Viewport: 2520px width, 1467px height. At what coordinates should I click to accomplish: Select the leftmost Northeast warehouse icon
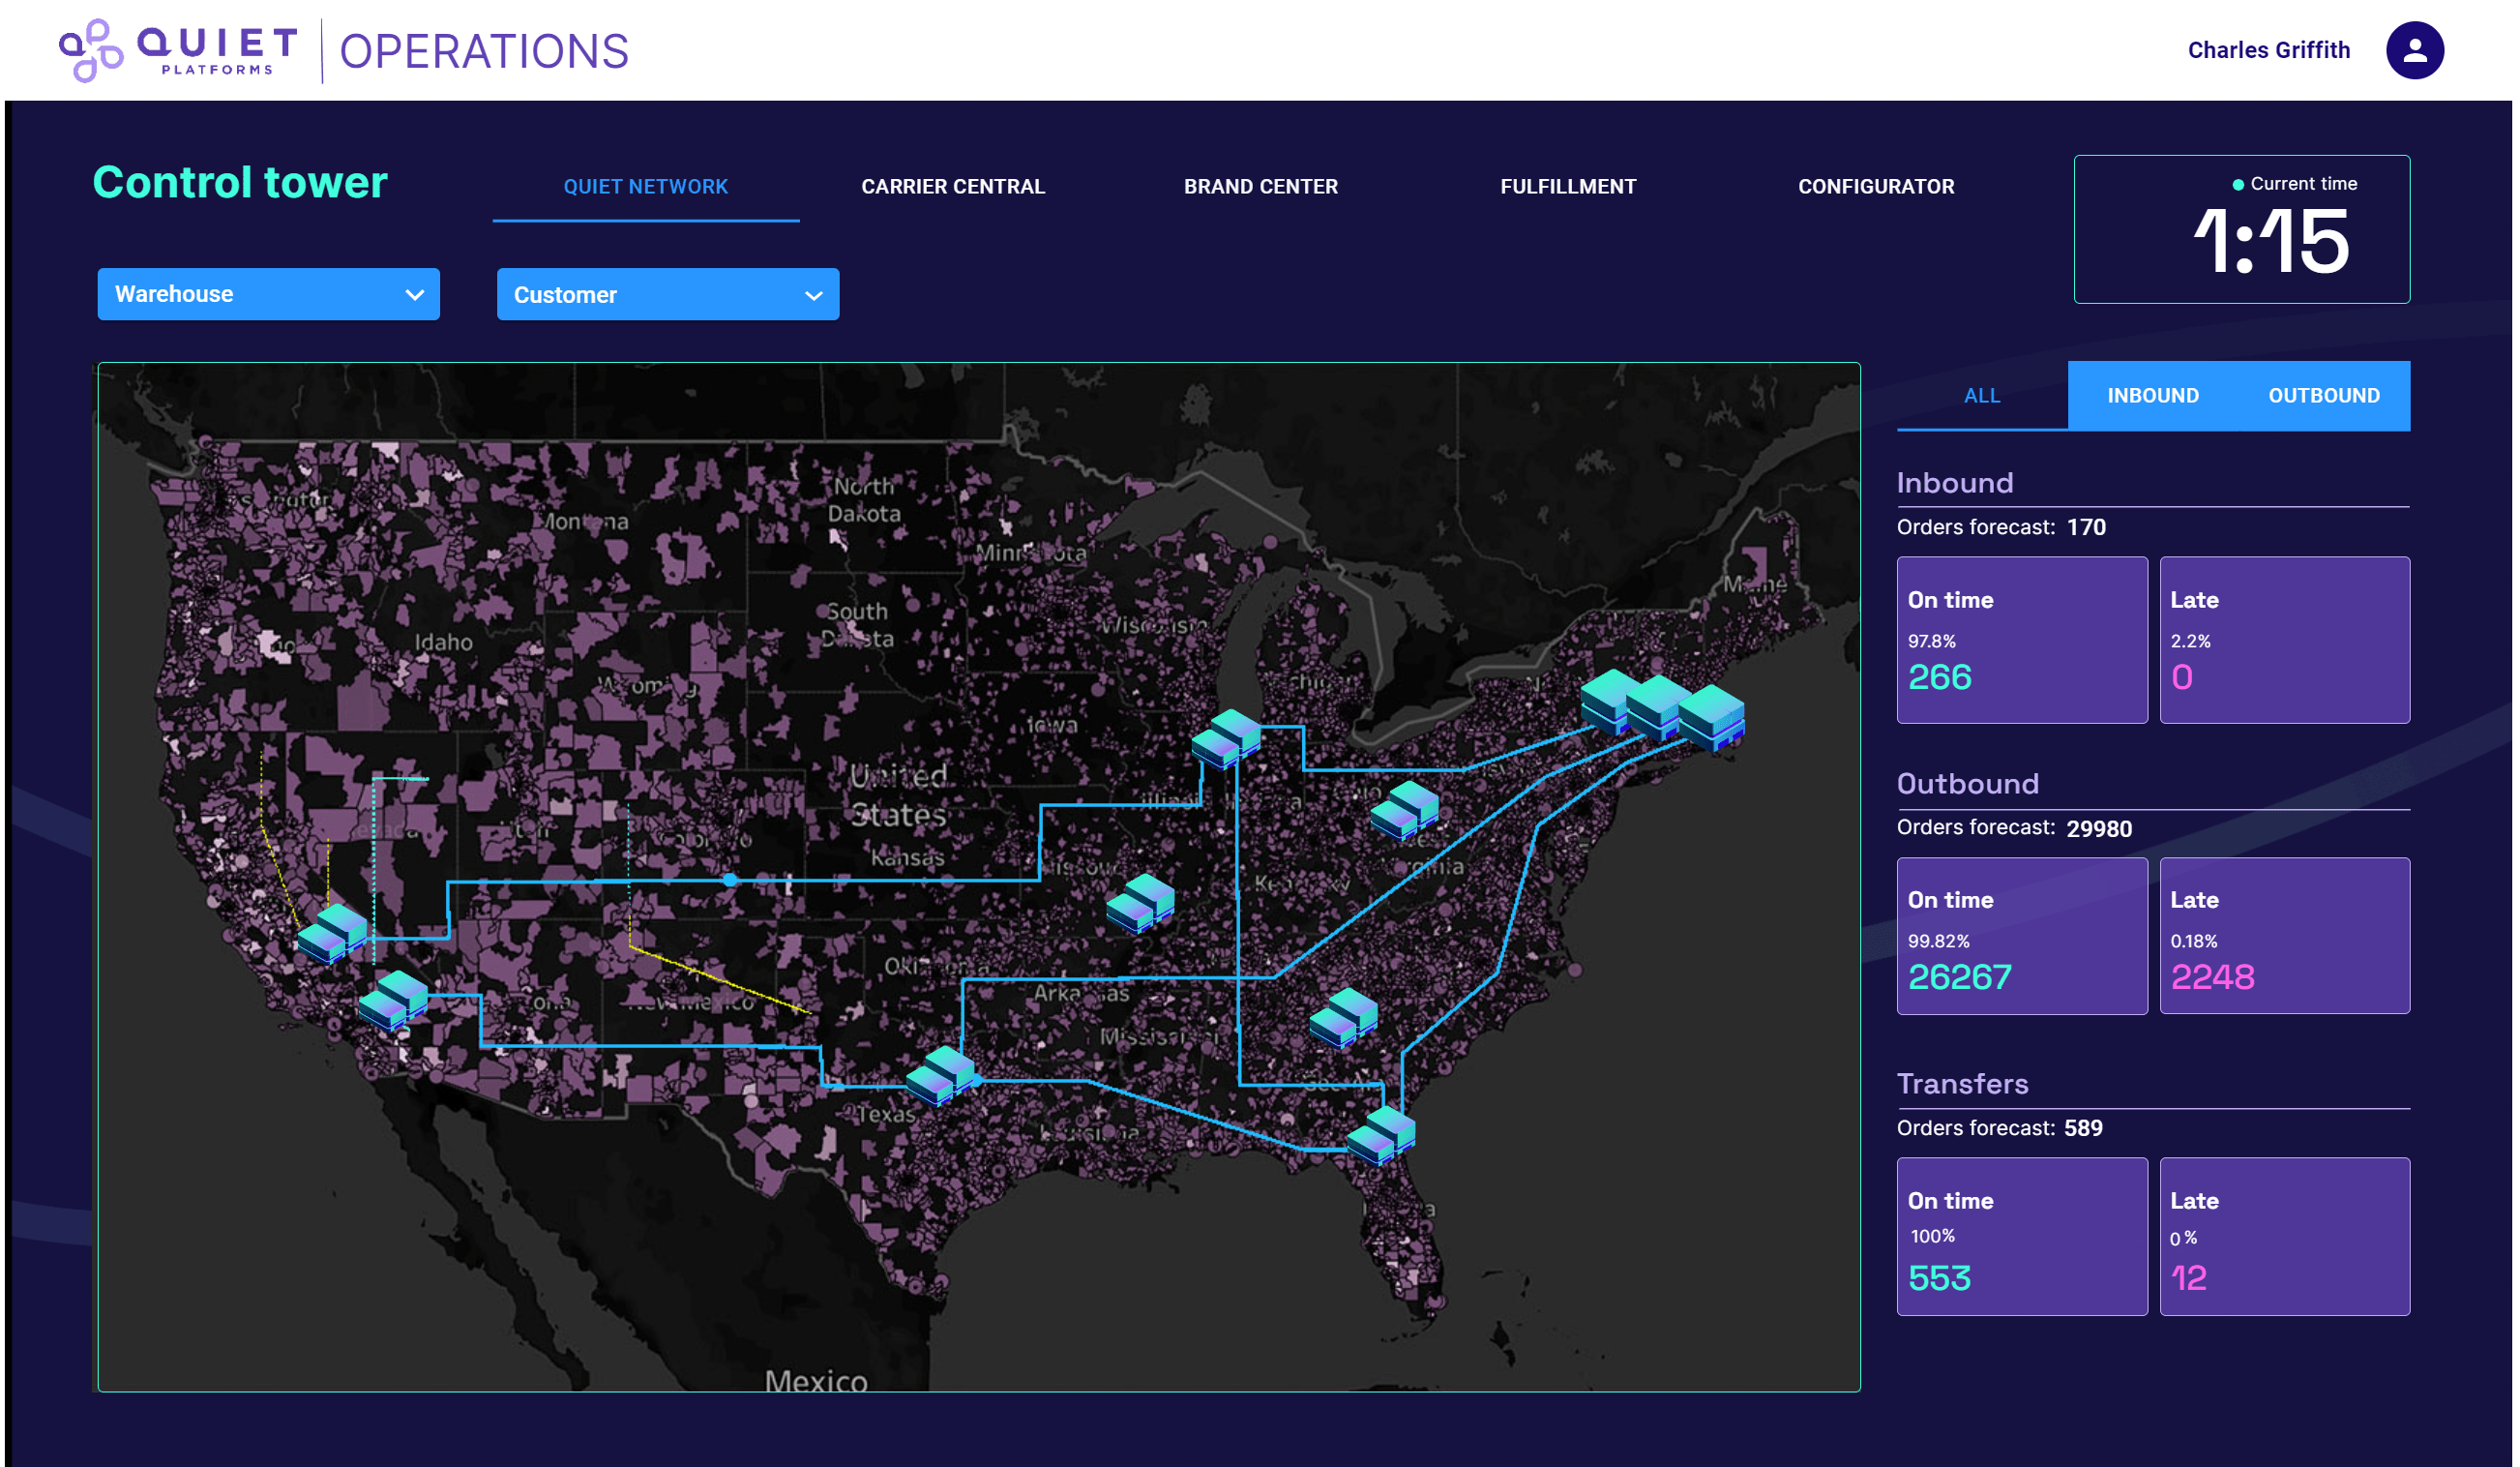point(1609,701)
